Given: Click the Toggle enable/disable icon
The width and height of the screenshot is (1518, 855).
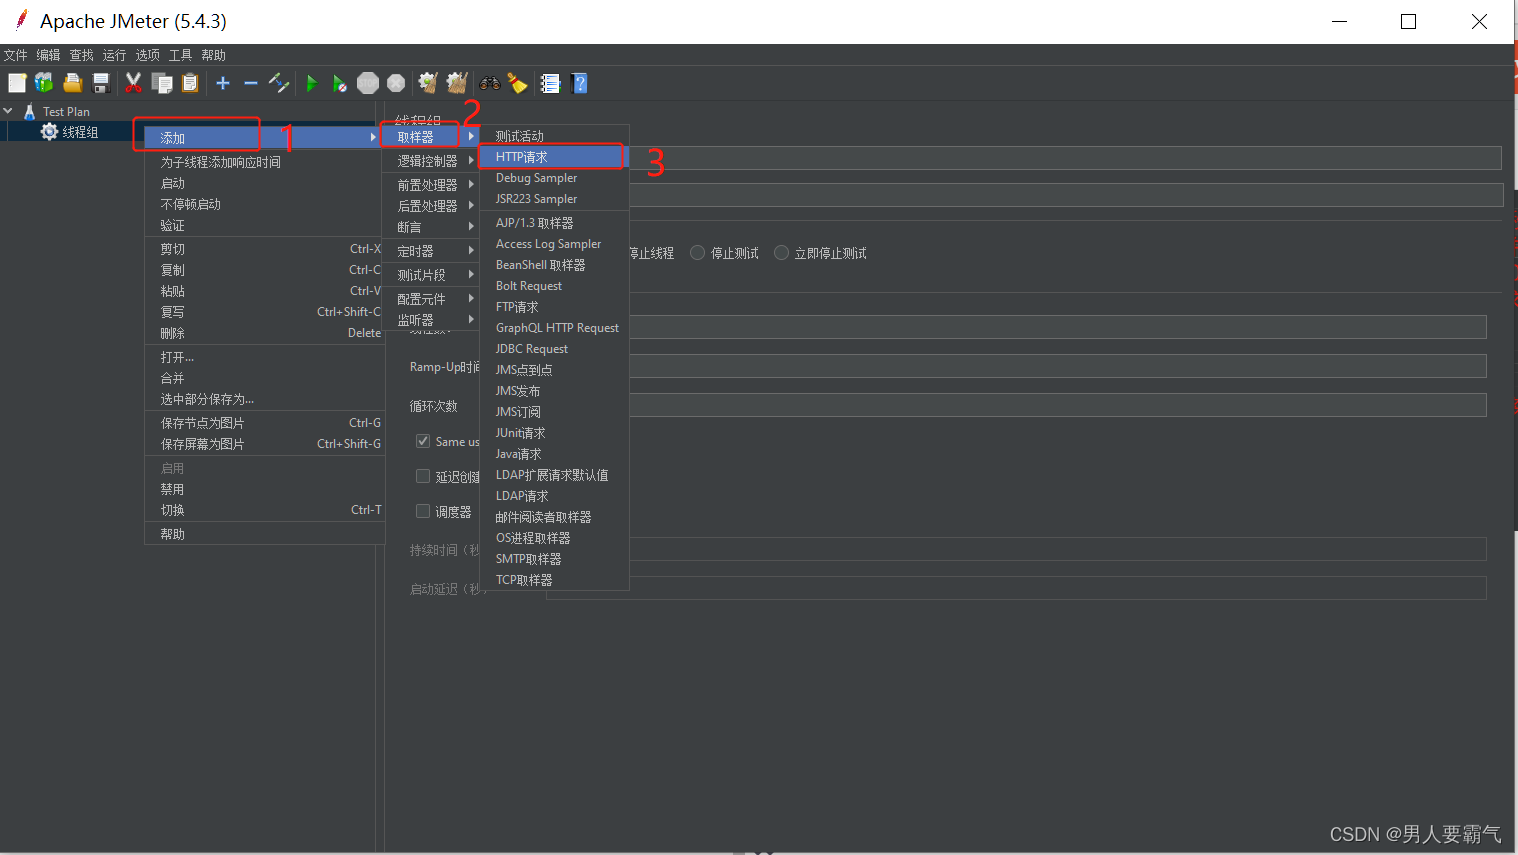Looking at the screenshot, I should pos(279,83).
